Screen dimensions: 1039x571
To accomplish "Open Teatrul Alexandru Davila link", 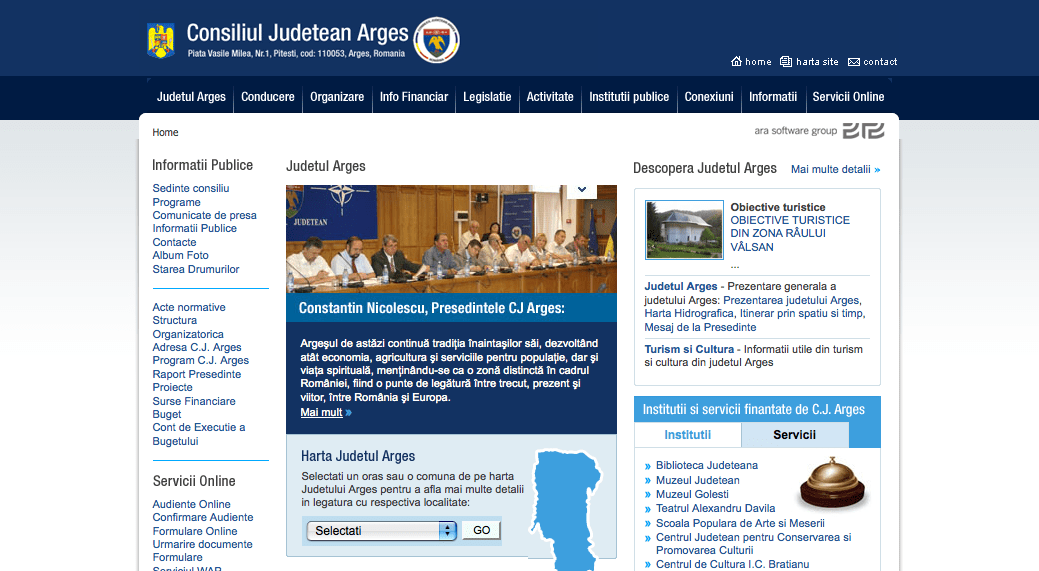I will (x=716, y=508).
